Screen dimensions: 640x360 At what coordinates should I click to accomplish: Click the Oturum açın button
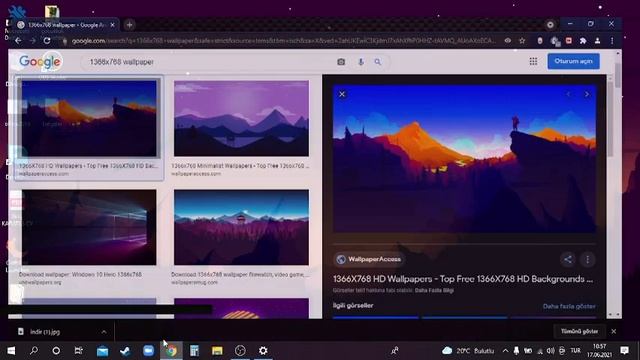click(573, 61)
